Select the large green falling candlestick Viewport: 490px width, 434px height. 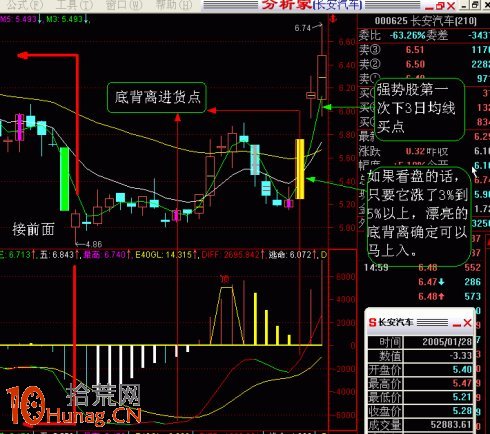click(x=64, y=179)
